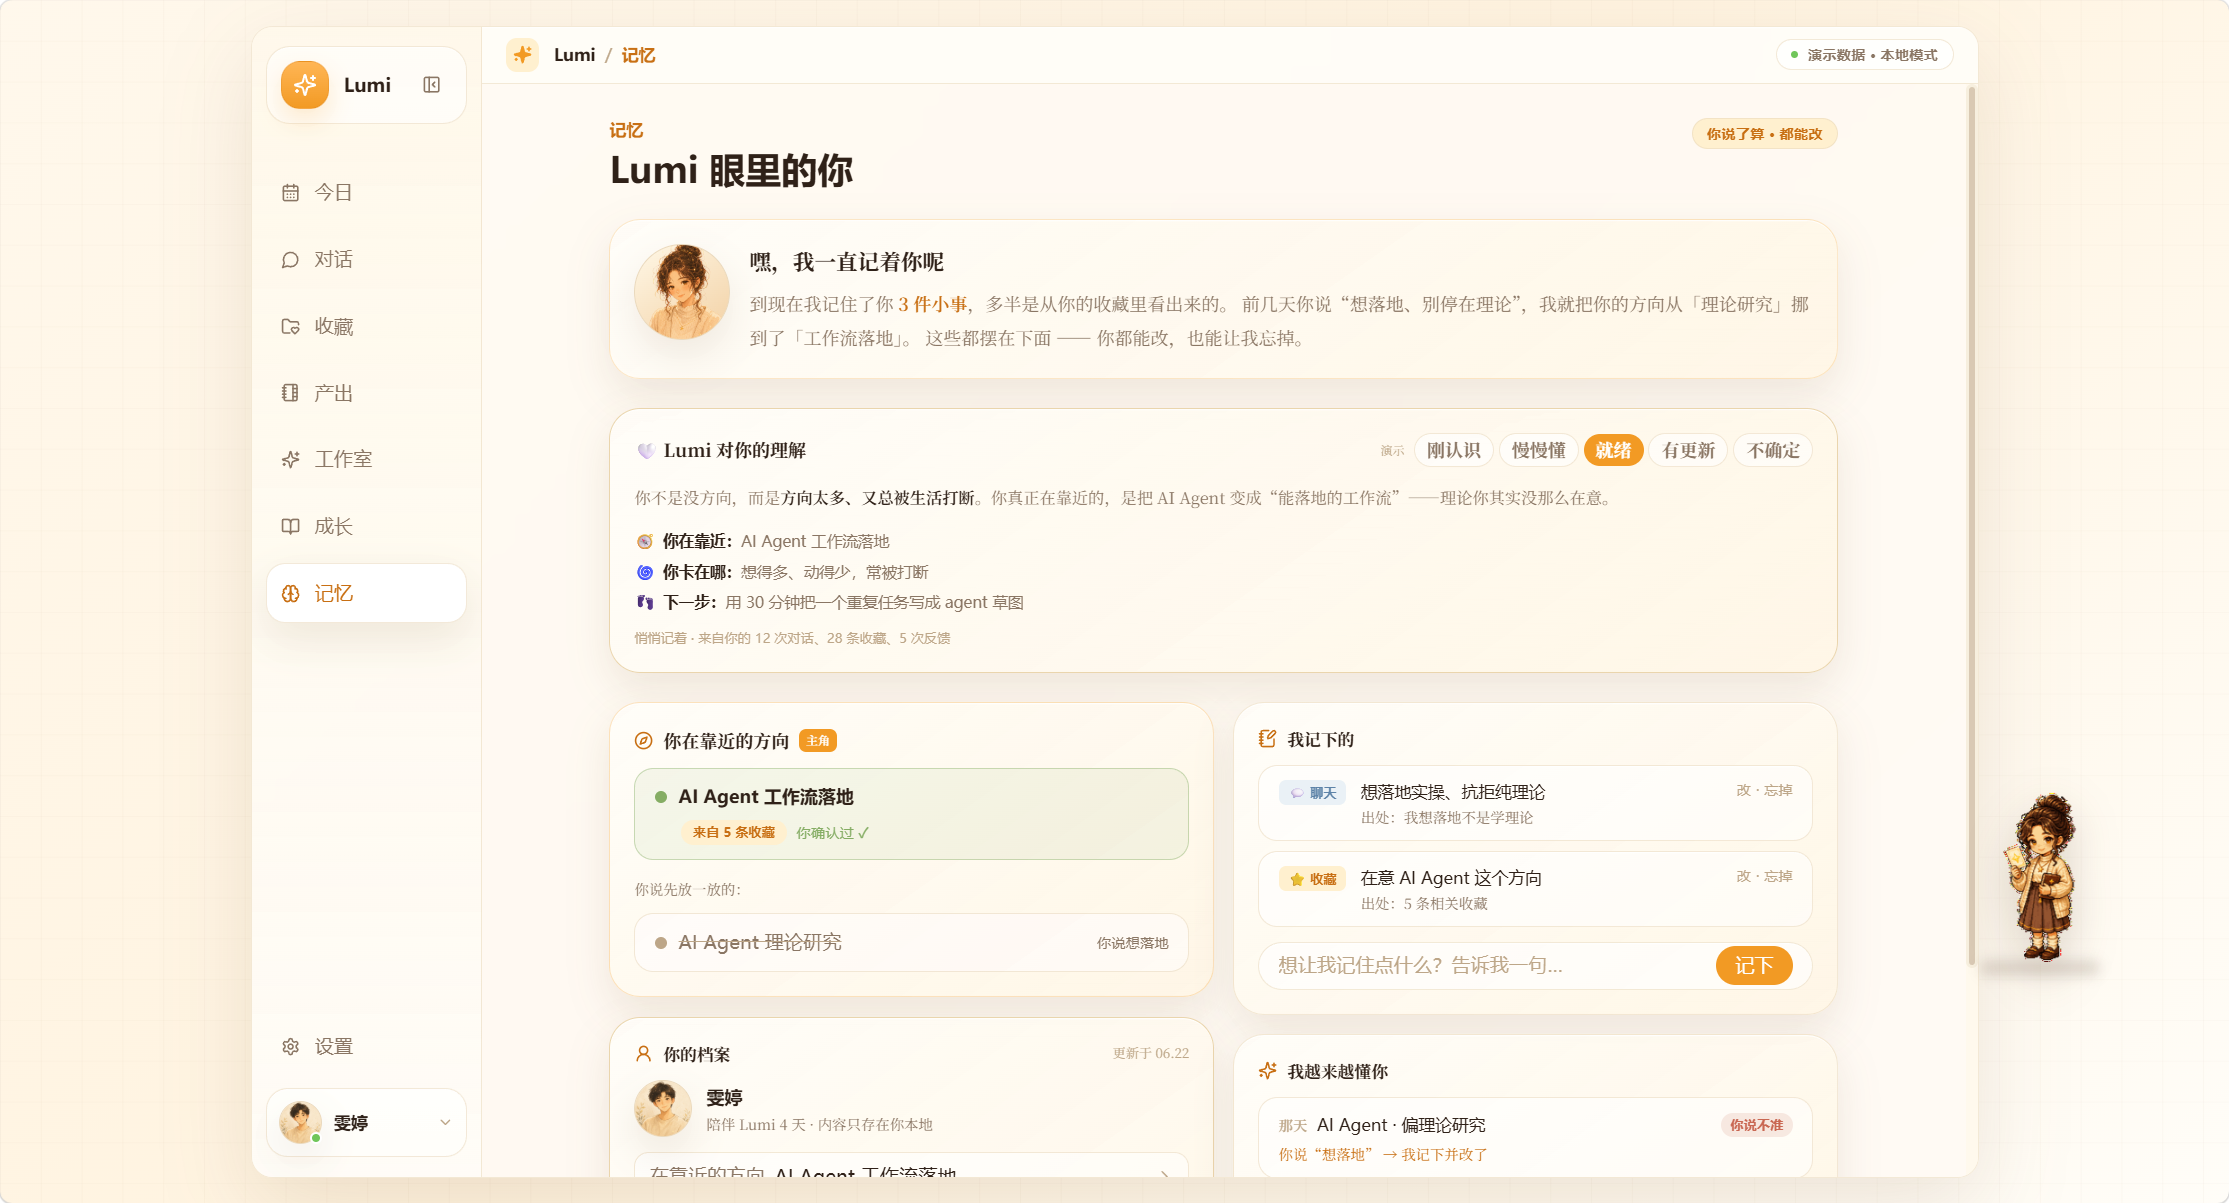Select the 慢慢懂 state chip
Image resolution: width=2229 pixels, height=1203 pixels.
(x=1538, y=451)
